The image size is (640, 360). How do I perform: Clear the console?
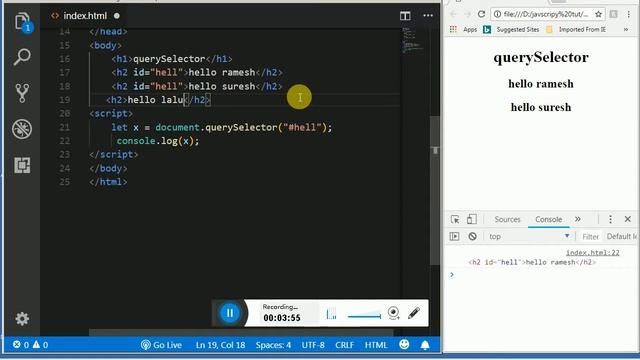pyautogui.click(x=472, y=236)
